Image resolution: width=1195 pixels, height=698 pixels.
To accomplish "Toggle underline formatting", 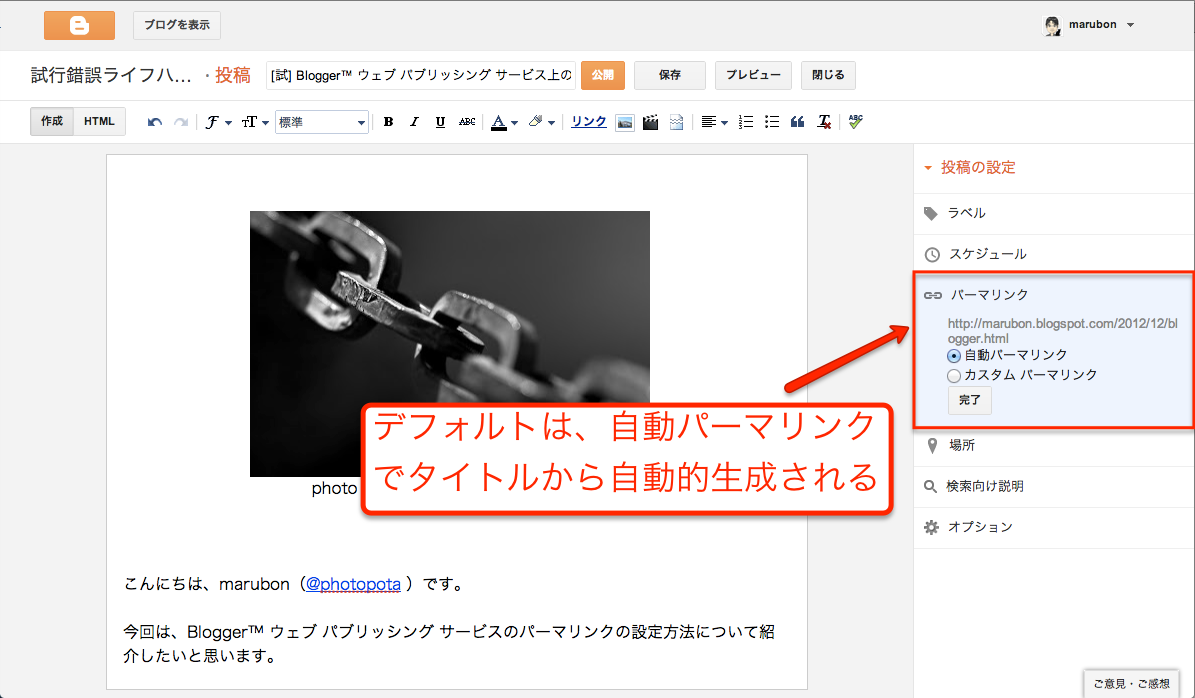I will [x=440, y=122].
